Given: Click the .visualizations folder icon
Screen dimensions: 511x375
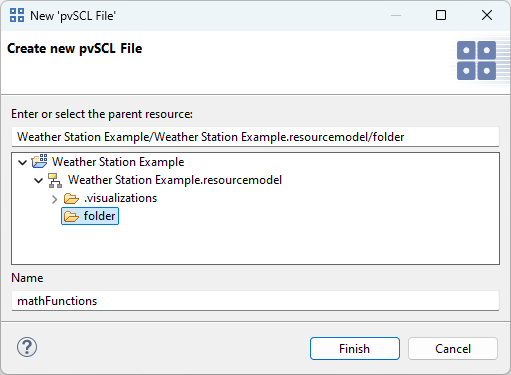Looking at the screenshot, I should pyautogui.click(x=71, y=198).
